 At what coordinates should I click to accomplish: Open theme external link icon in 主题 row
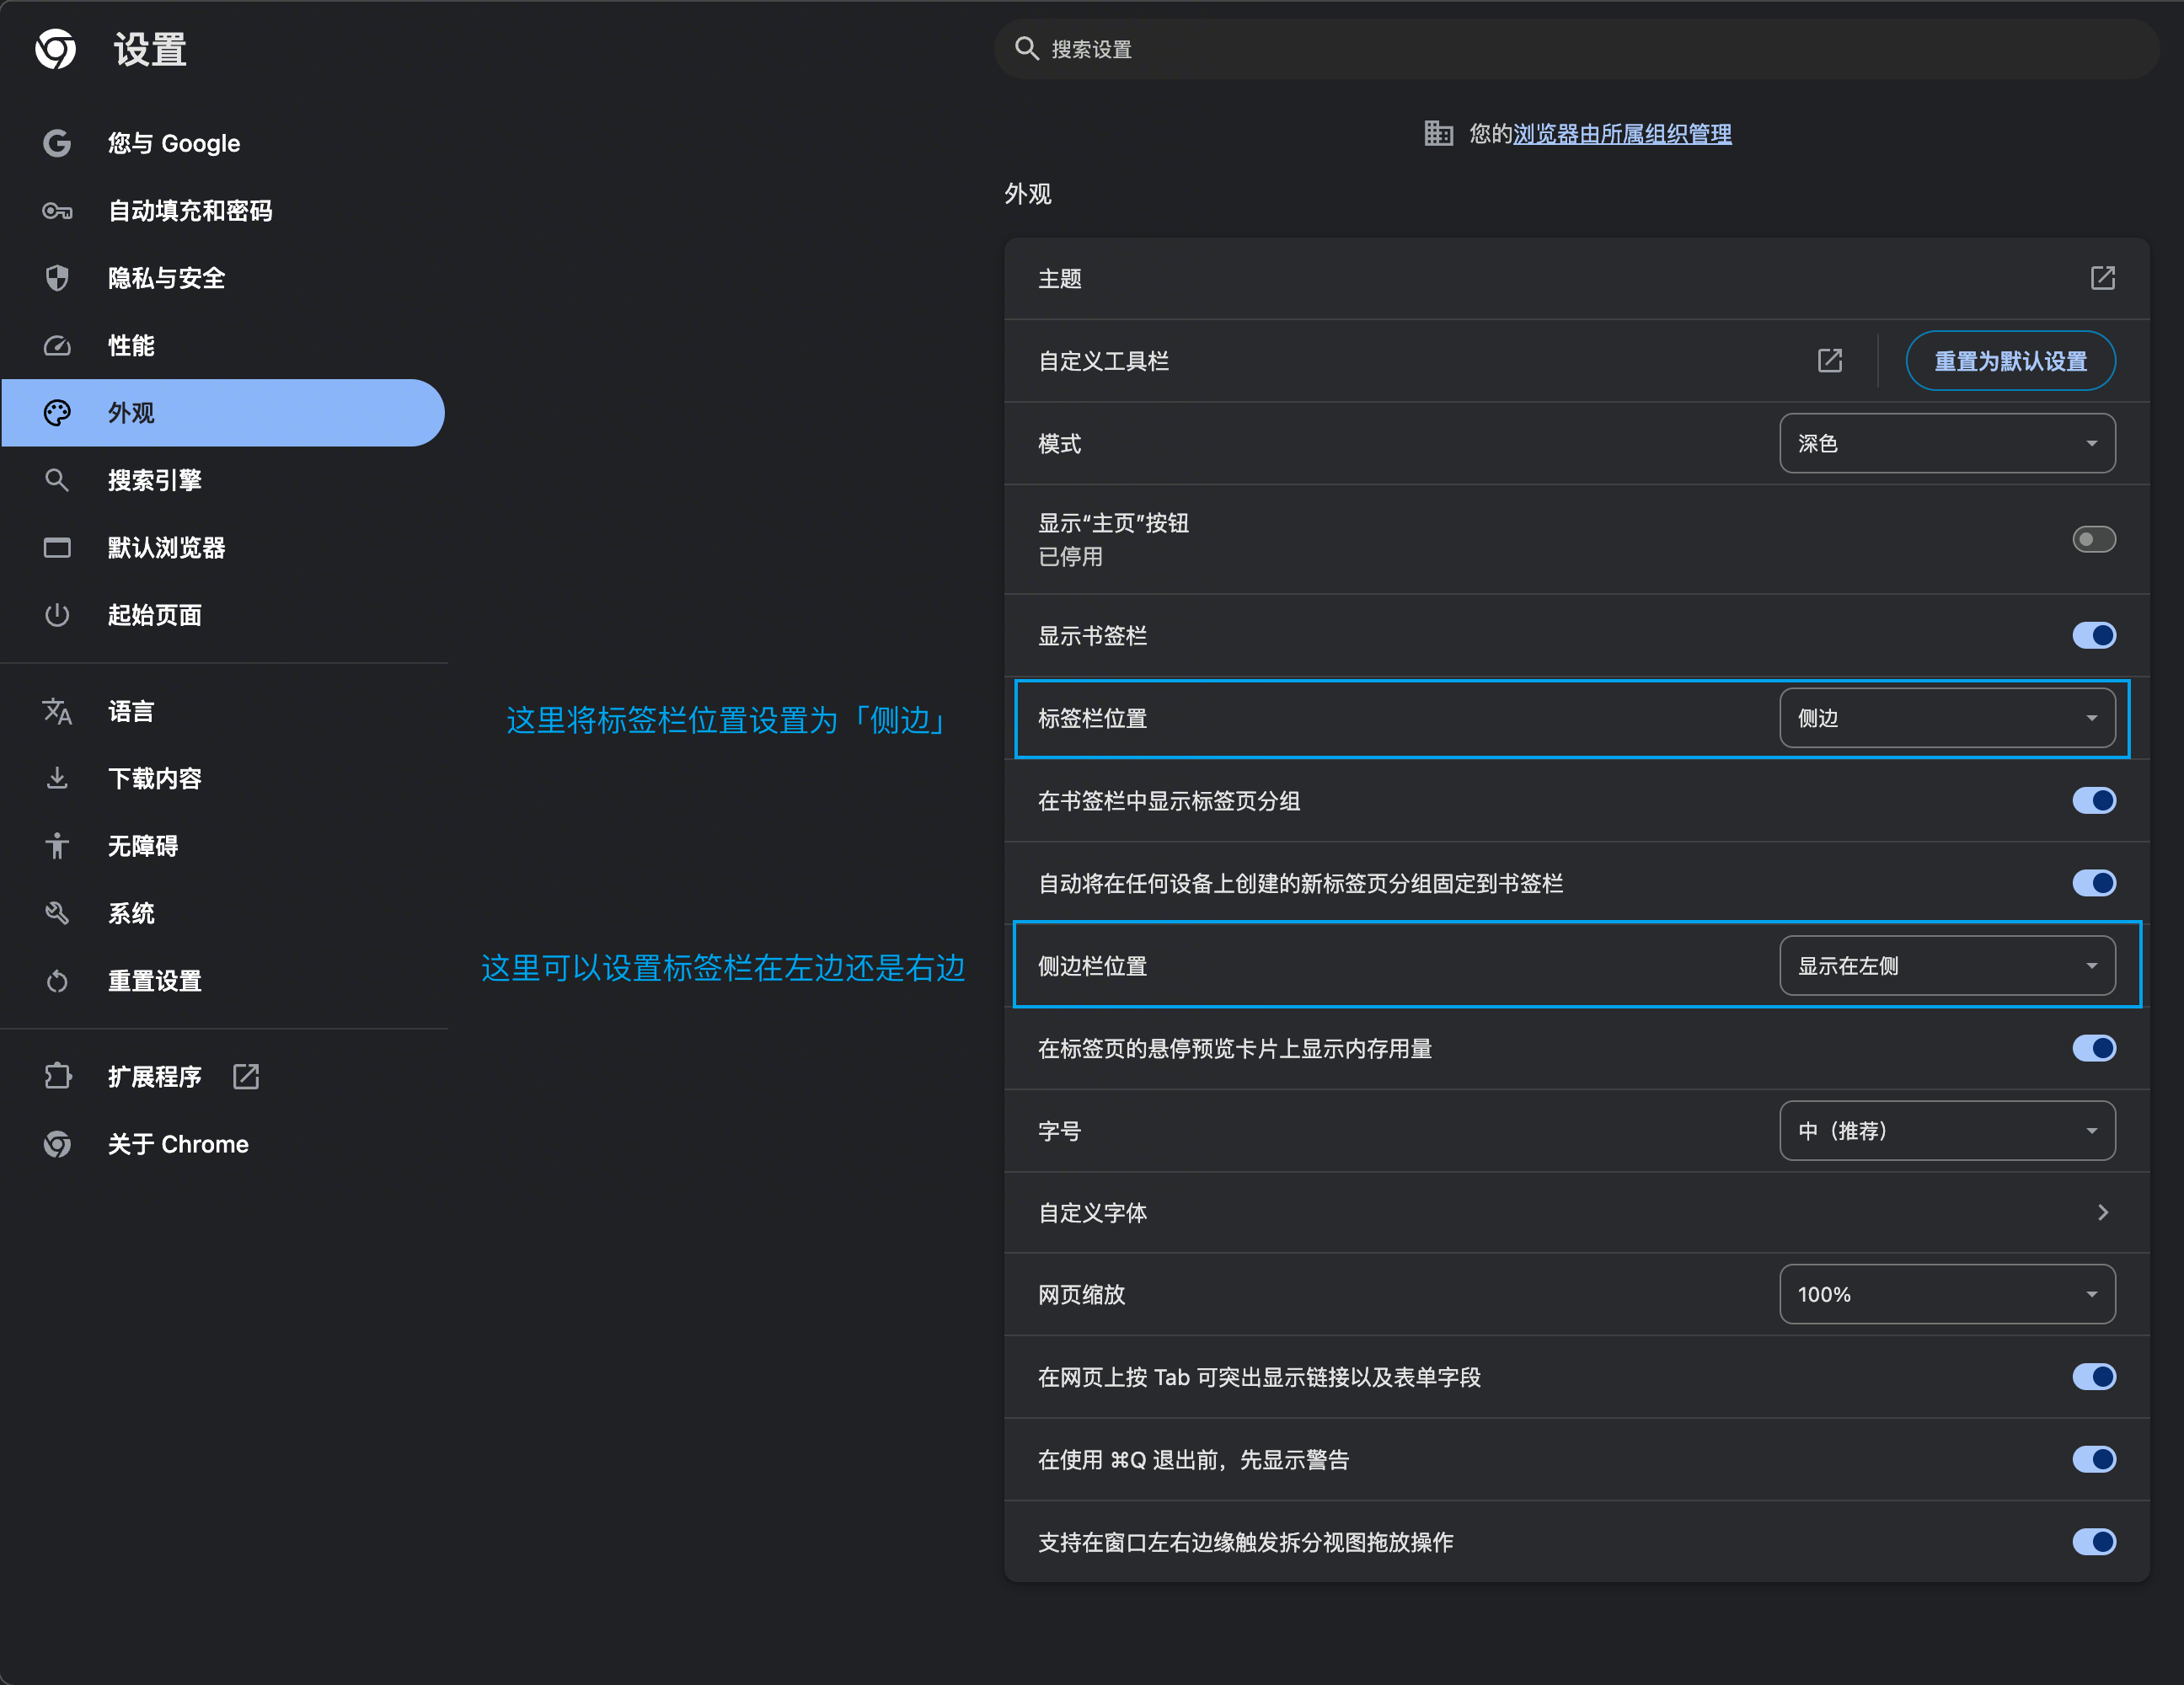[x=2102, y=278]
